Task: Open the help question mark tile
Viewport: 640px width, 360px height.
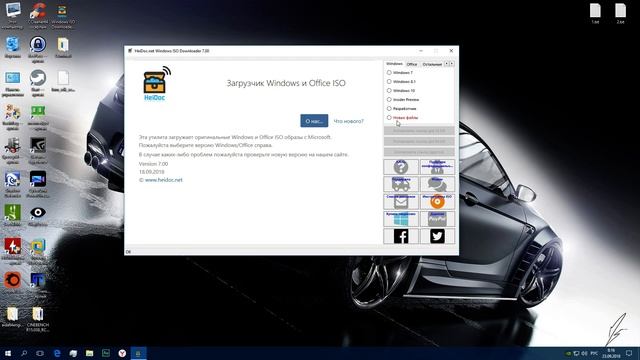Action: [401, 167]
